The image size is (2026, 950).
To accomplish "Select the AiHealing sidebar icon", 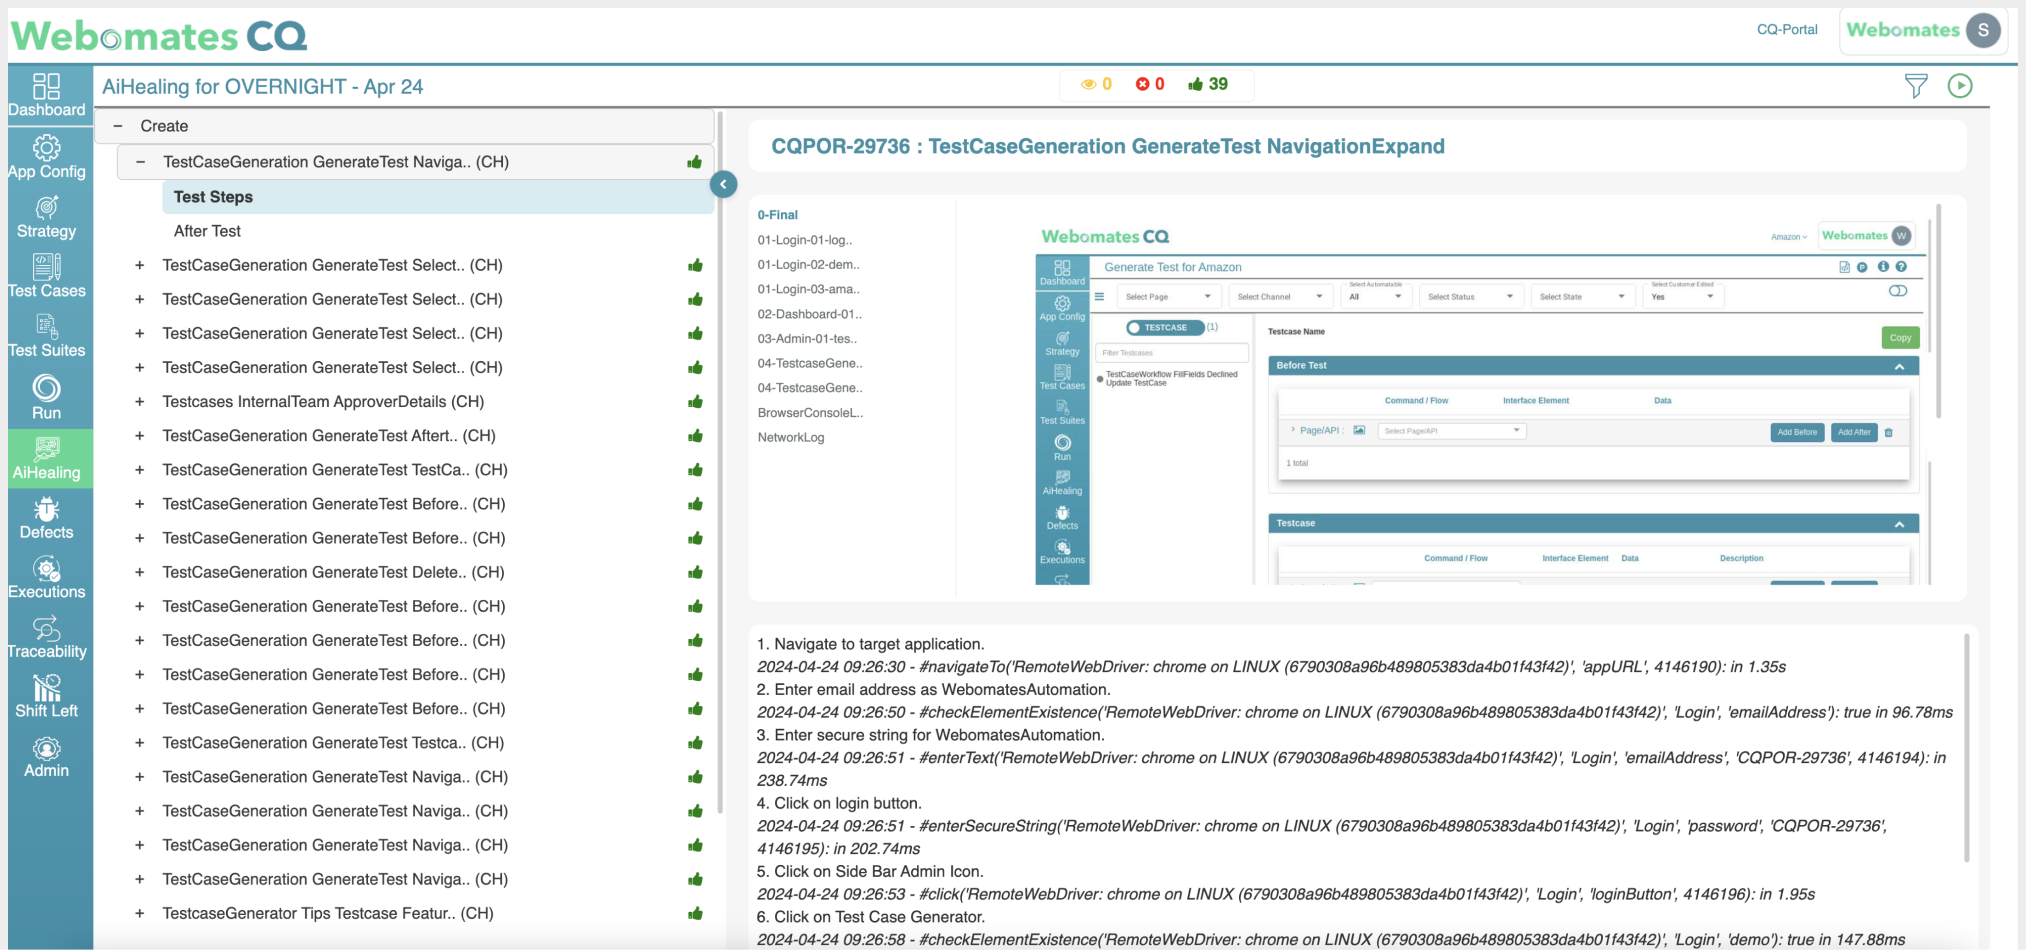I will (47, 458).
